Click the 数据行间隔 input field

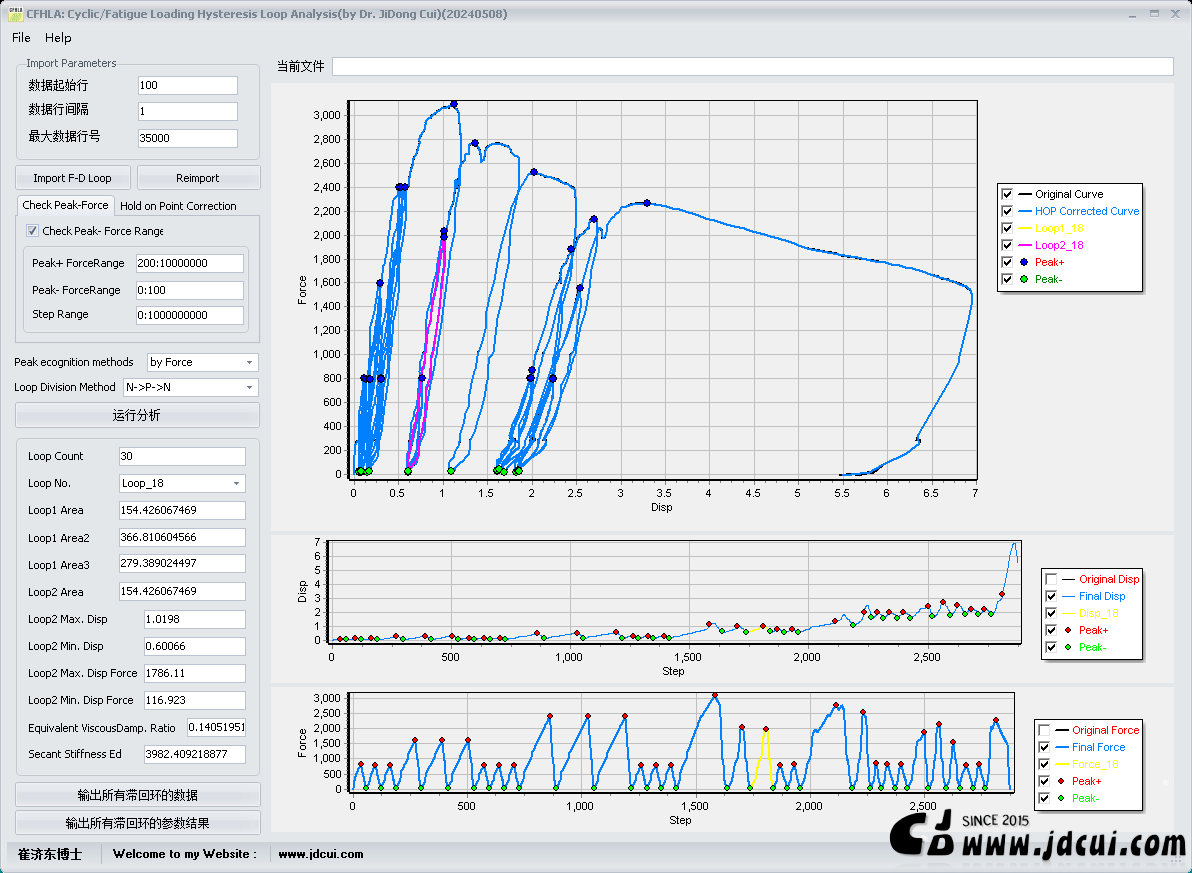click(x=188, y=111)
